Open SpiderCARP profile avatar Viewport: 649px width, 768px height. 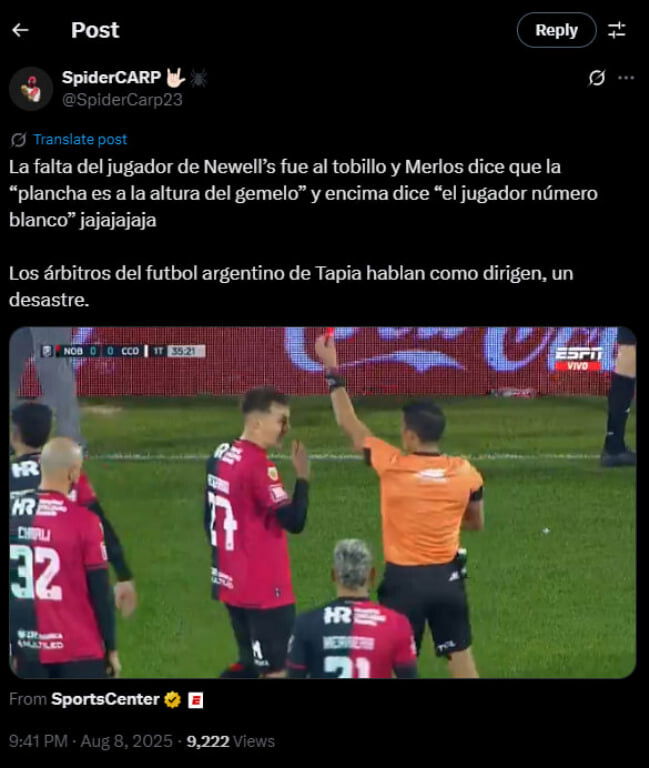(31, 89)
